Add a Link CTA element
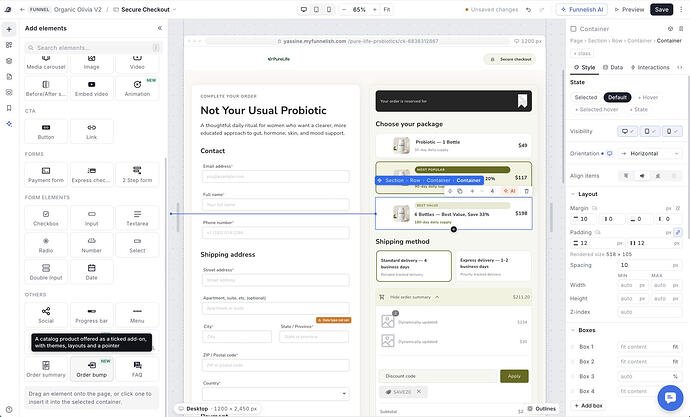This screenshot has width=690, height=417. pos(91,131)
